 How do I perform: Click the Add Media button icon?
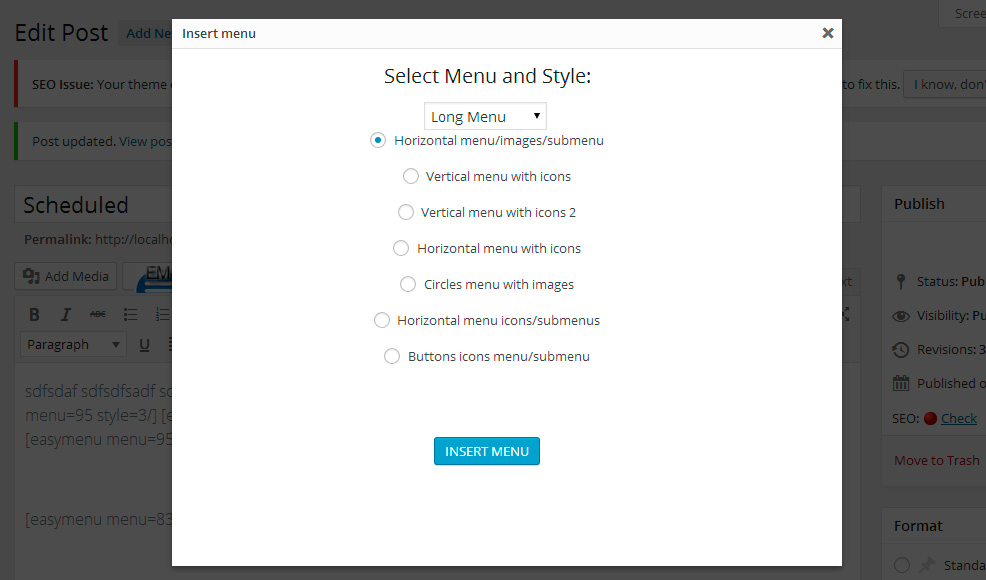[31, 276]
